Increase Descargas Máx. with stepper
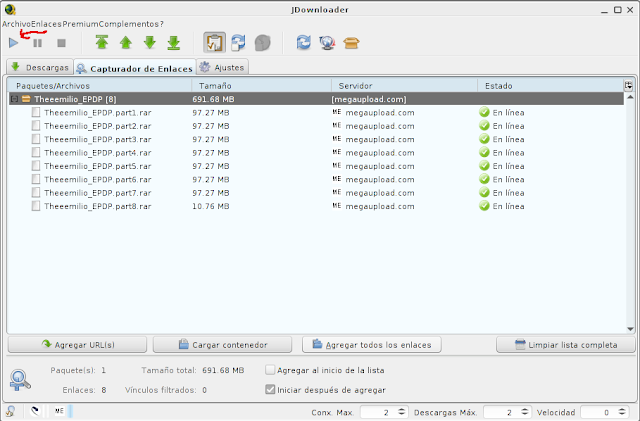The height and width of the screenshot is (421, 640). click(525, 410)
